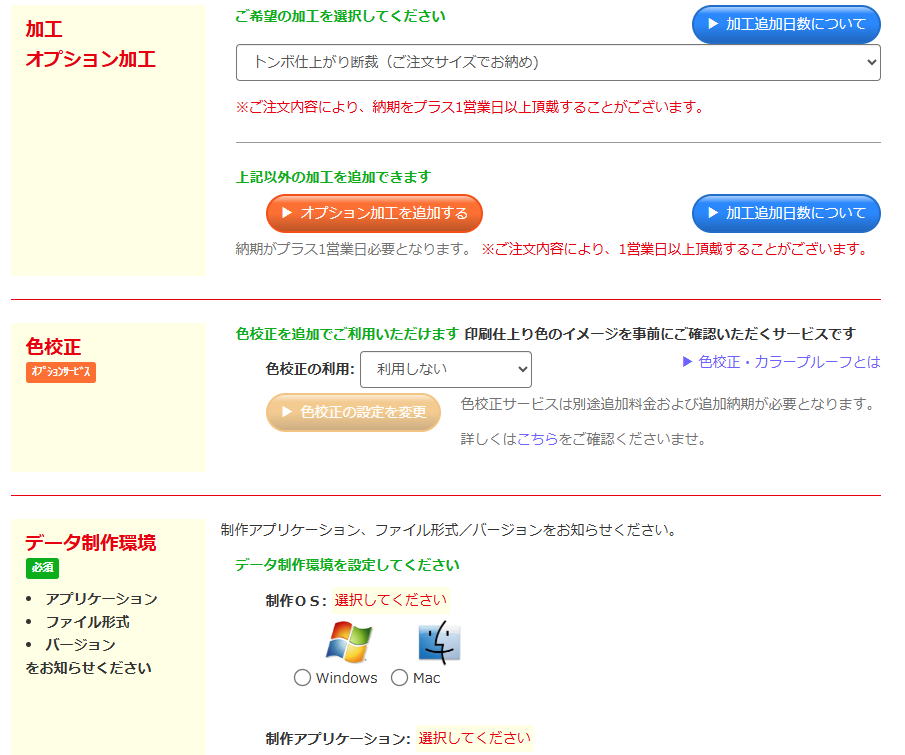Open the 色校正・カラープルーフとは link
905x755 pixels.
(x=781, y=362)
